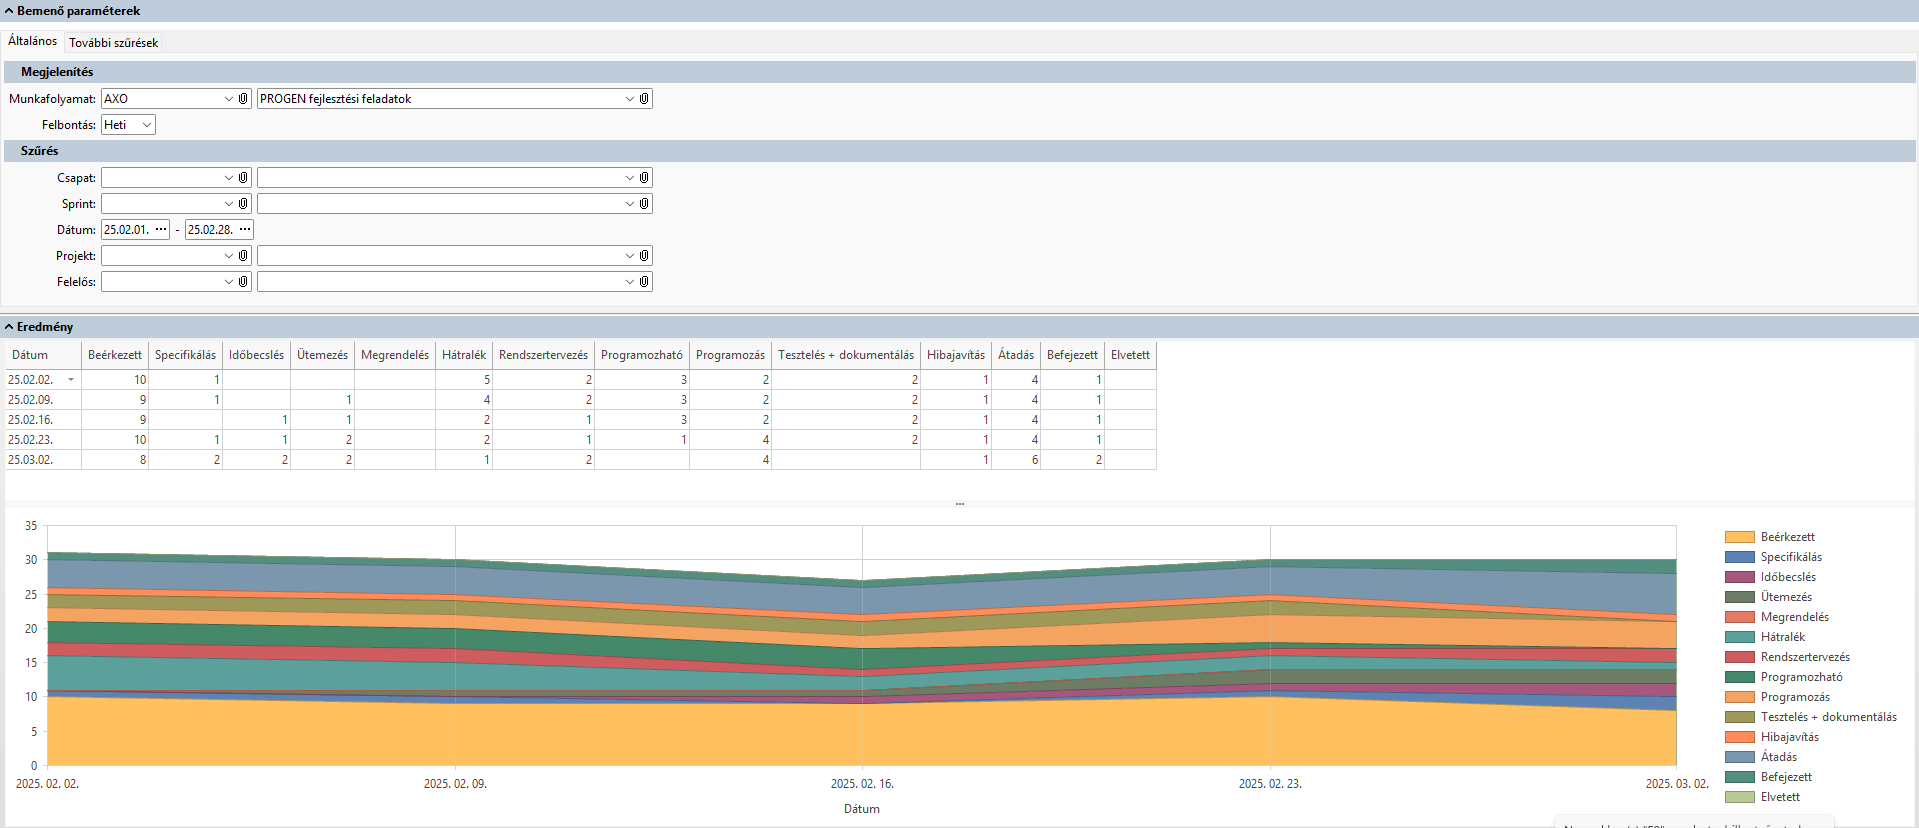
Task: Expand the narrow Projekt dropdown
Action: click(228, 256)
